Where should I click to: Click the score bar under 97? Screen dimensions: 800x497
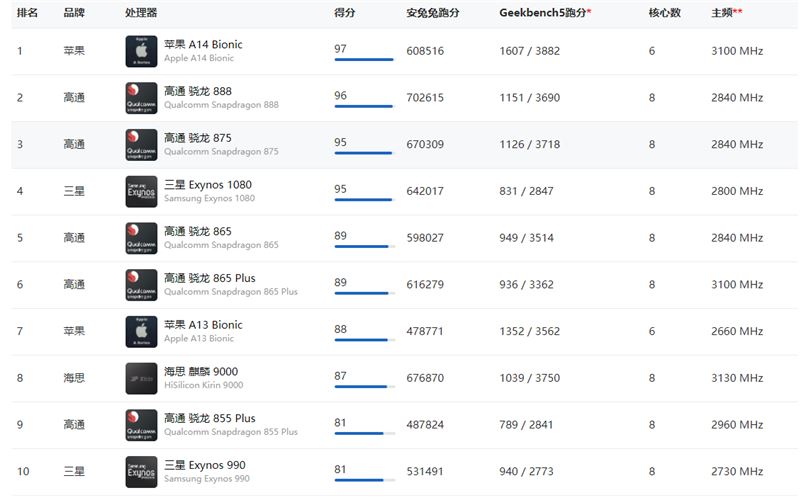point(364,60)
